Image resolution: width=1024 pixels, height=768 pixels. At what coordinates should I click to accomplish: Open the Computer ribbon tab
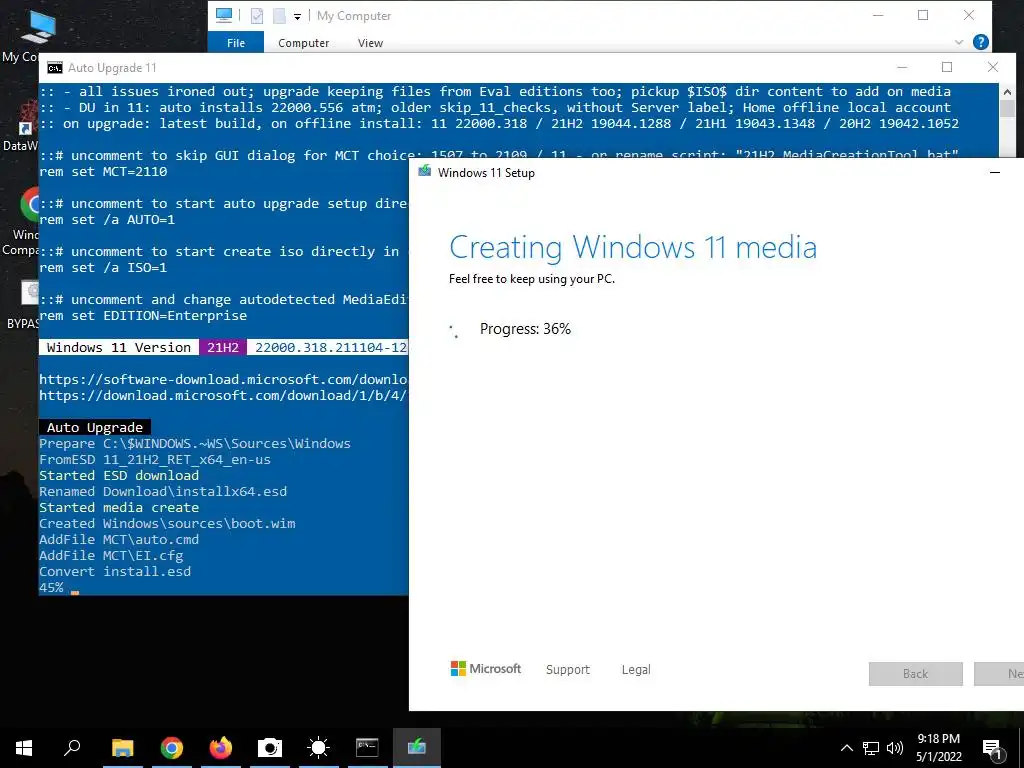click(x=303, y=43)
